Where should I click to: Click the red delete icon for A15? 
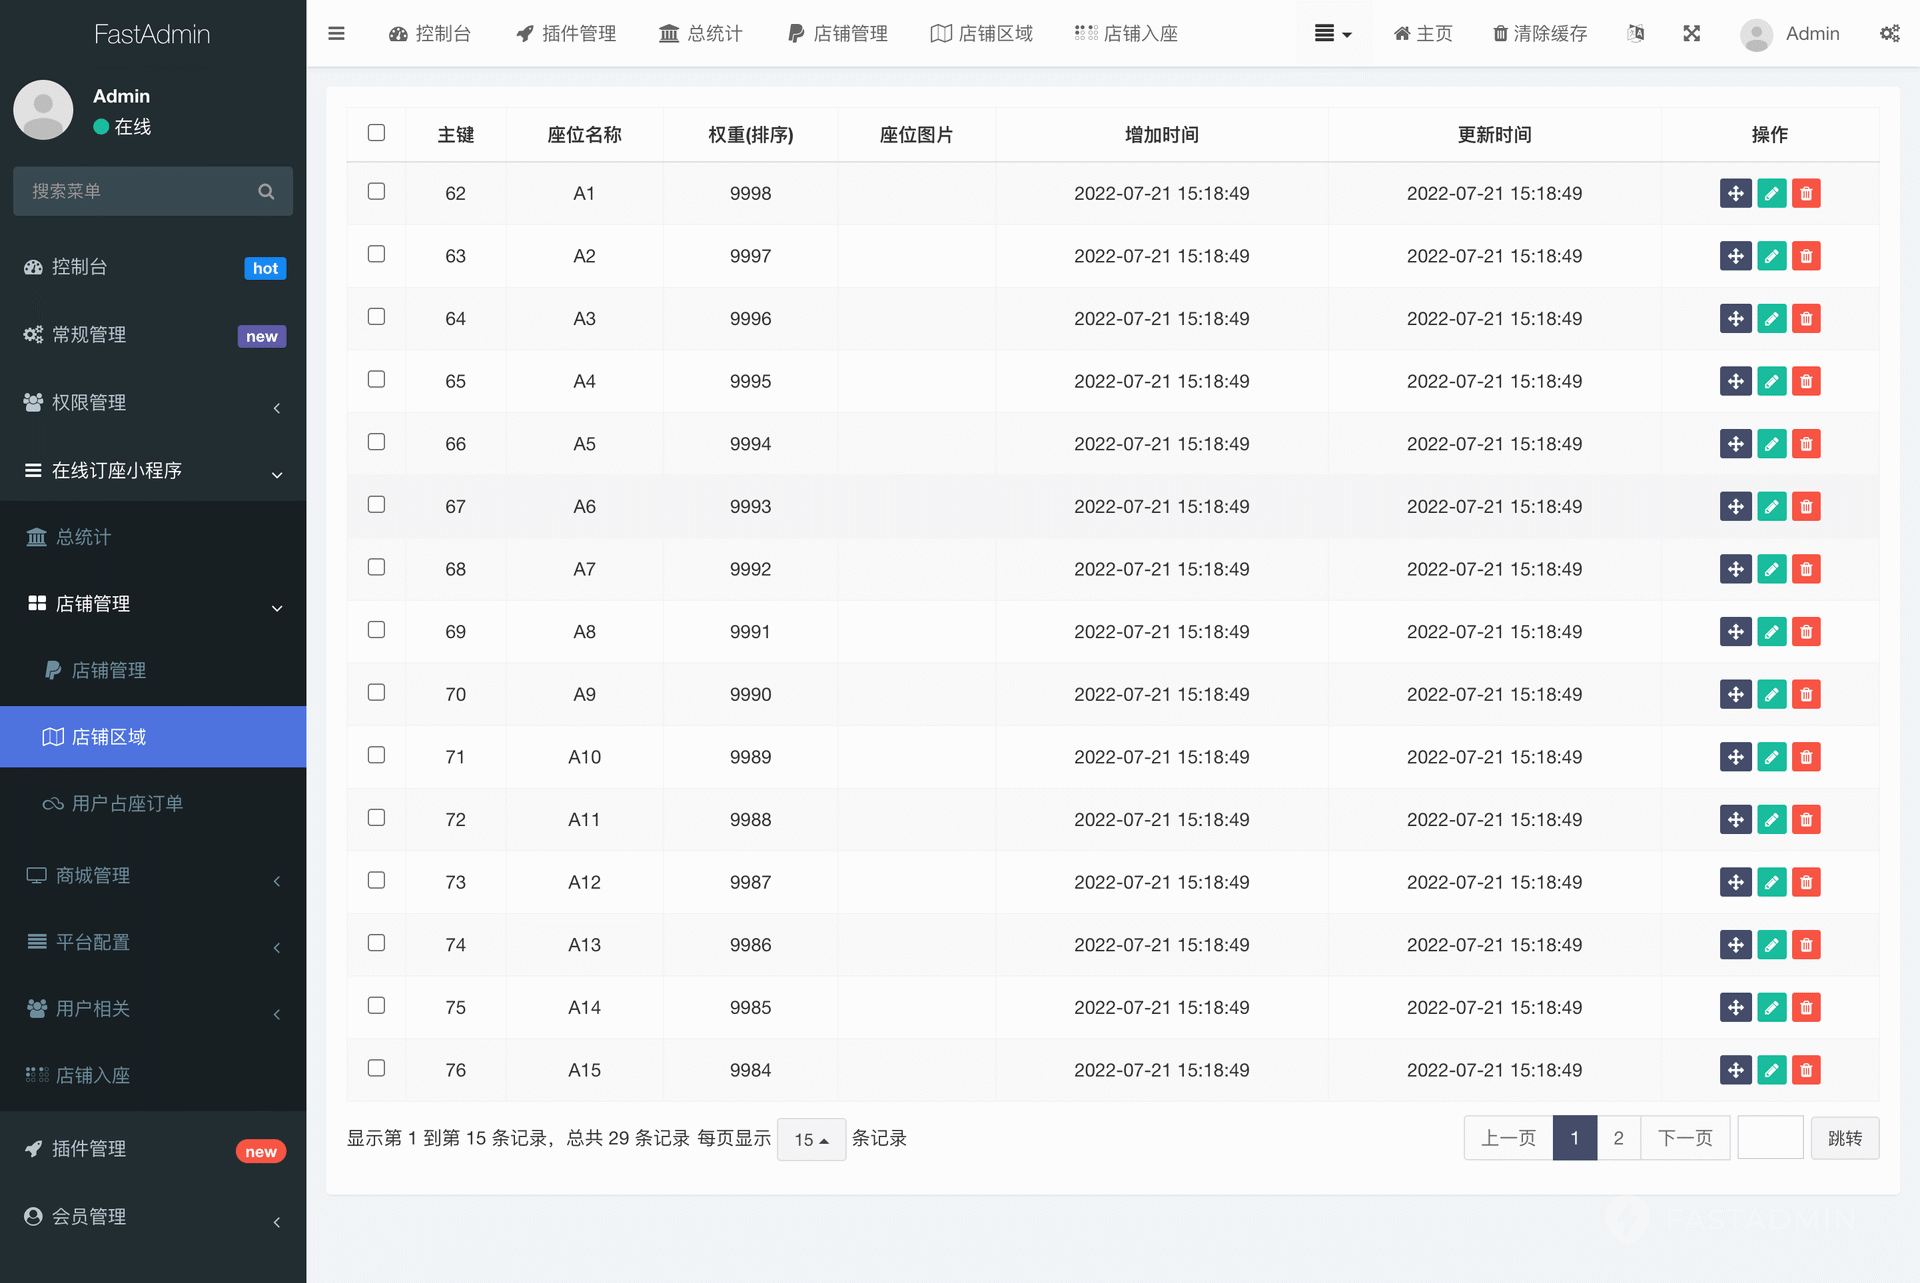[1806, 1070]
